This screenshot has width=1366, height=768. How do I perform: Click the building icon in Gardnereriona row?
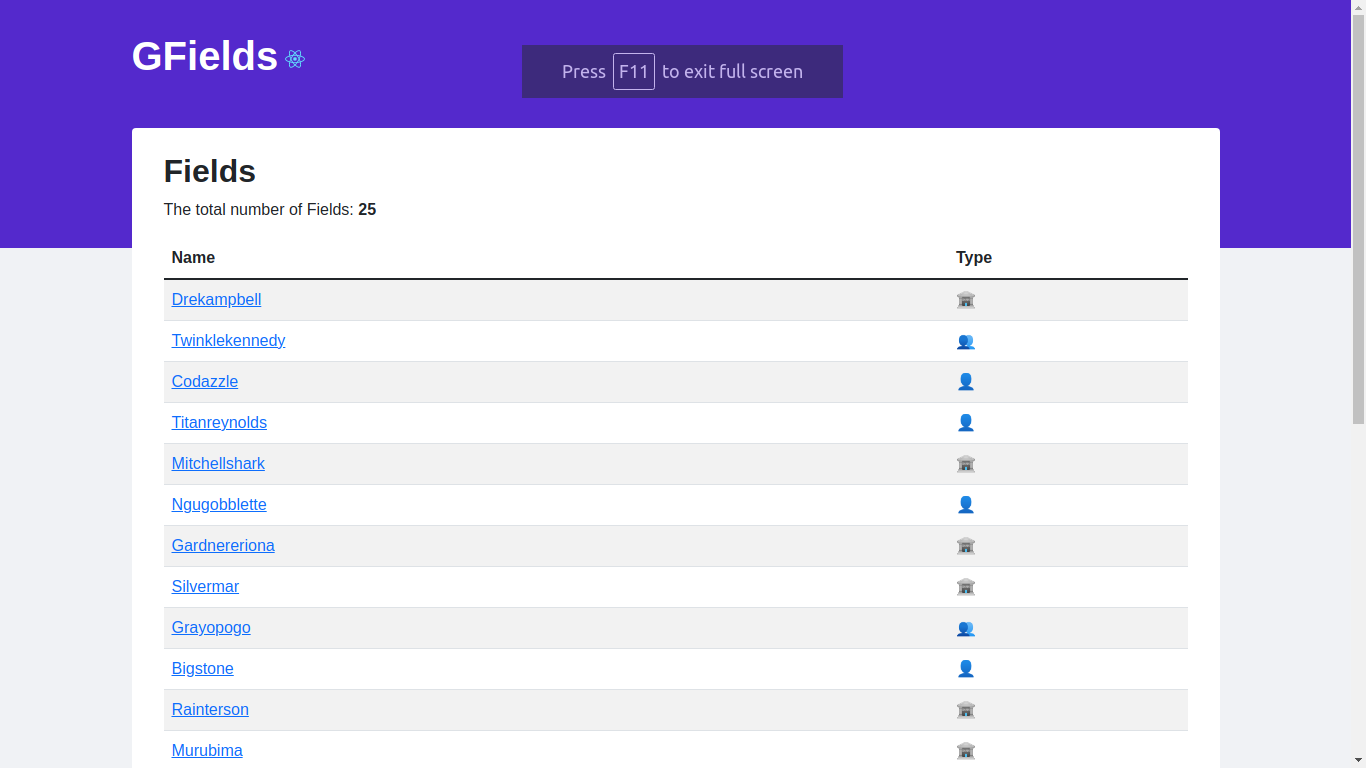[x=965, y=546]
